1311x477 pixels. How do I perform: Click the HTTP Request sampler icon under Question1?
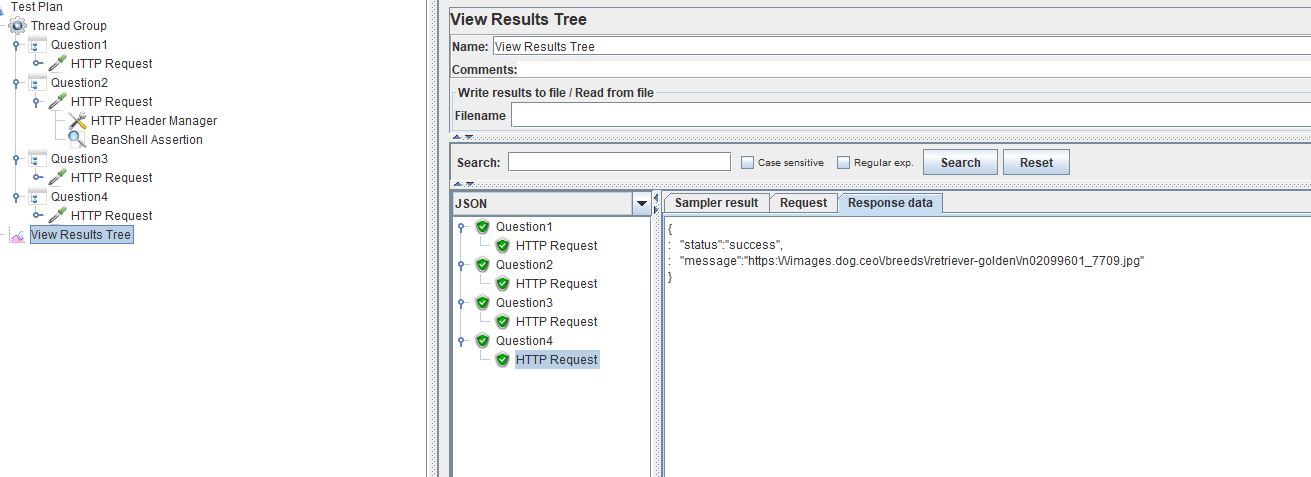click(58, 64)
